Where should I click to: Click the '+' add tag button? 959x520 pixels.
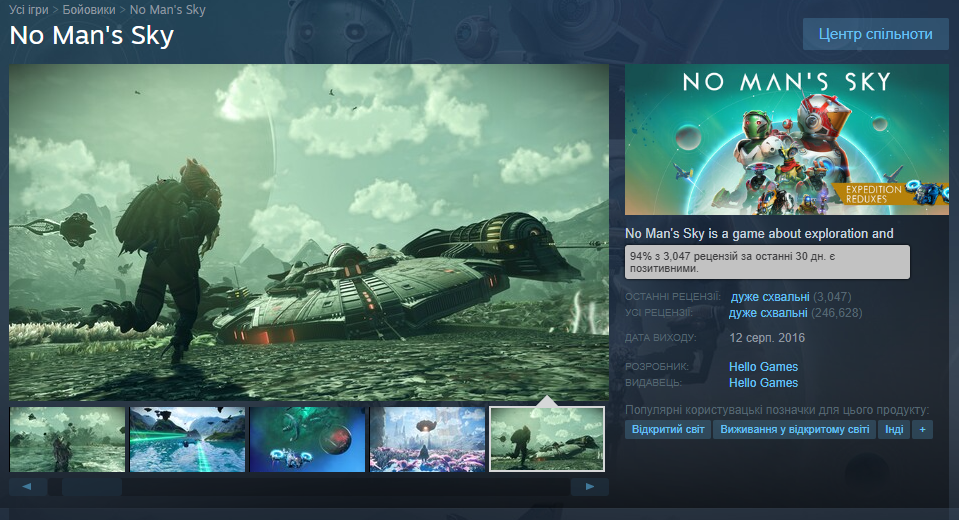[922, 429]
